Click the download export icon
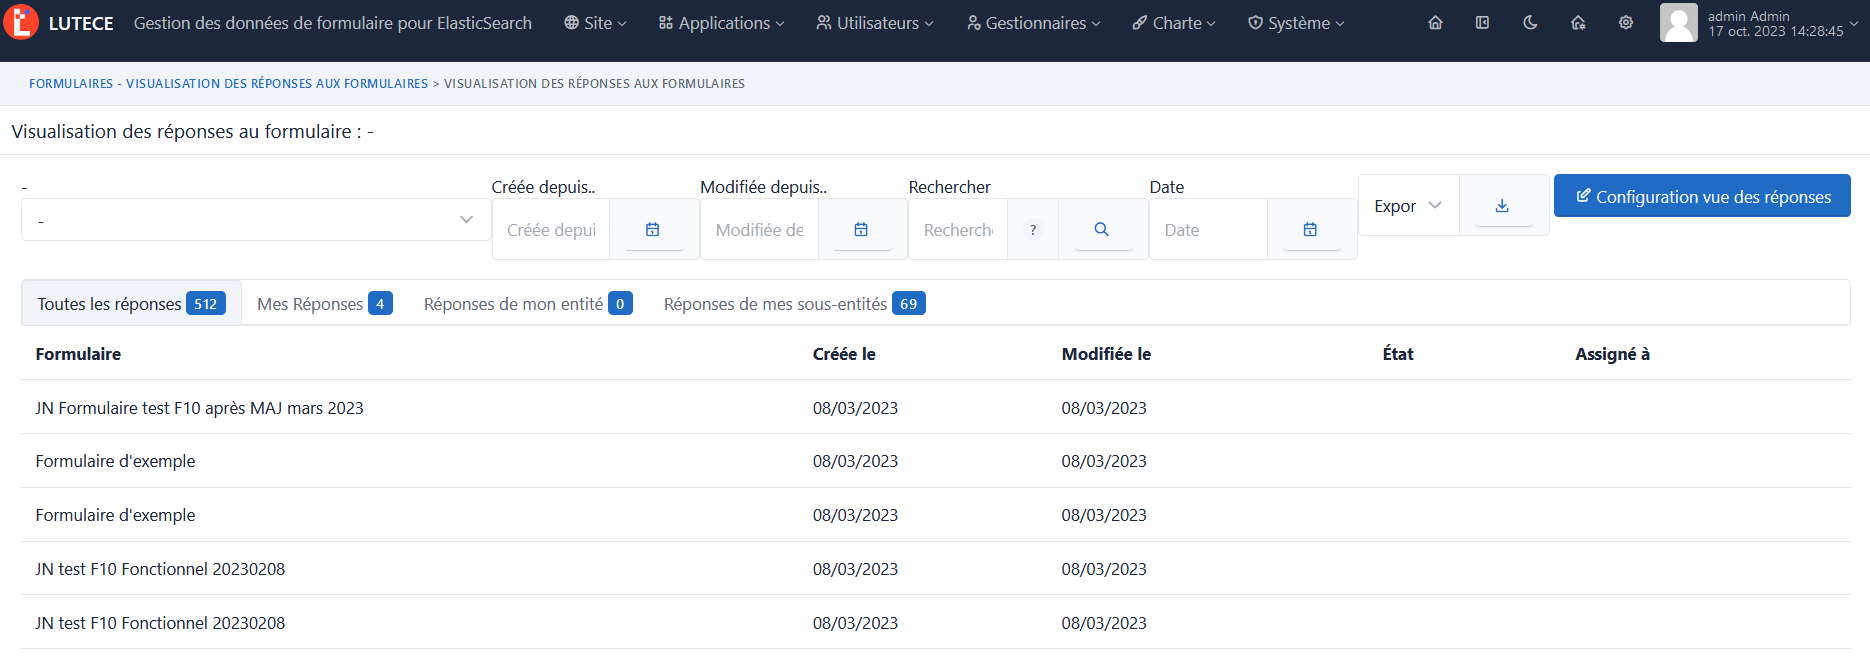 coord(1502,205)
